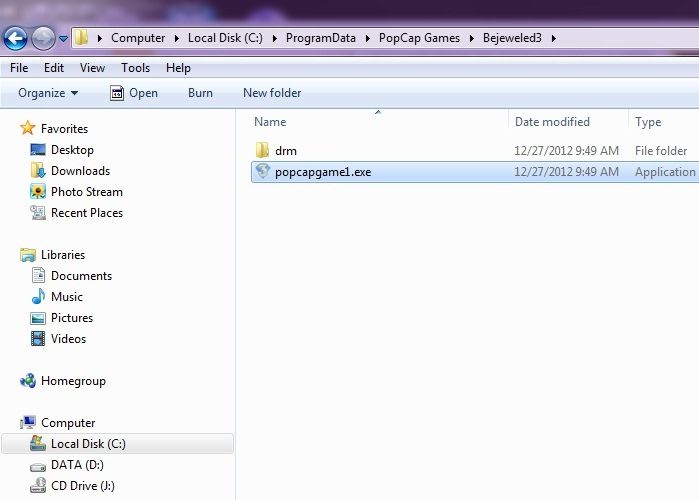Select the popcapgame1.exe file name

[x=323, y=172]
